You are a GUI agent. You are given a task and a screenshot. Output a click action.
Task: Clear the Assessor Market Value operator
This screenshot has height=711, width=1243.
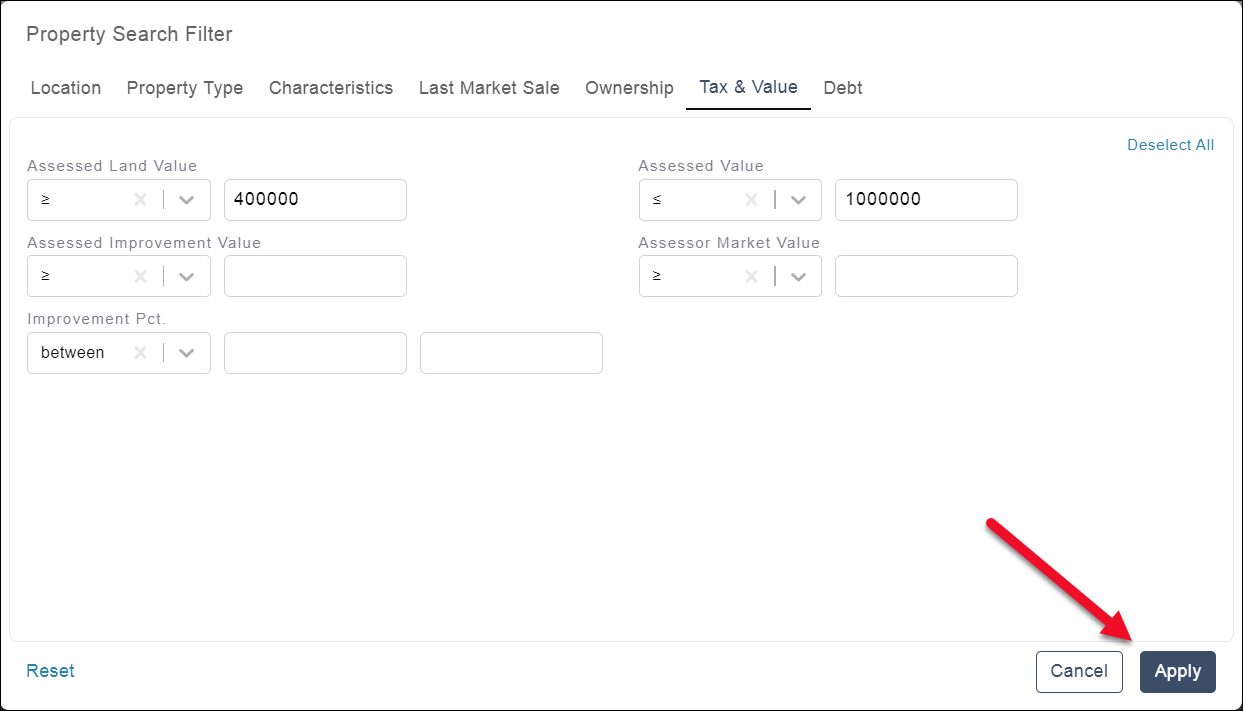tap(752, 276)
